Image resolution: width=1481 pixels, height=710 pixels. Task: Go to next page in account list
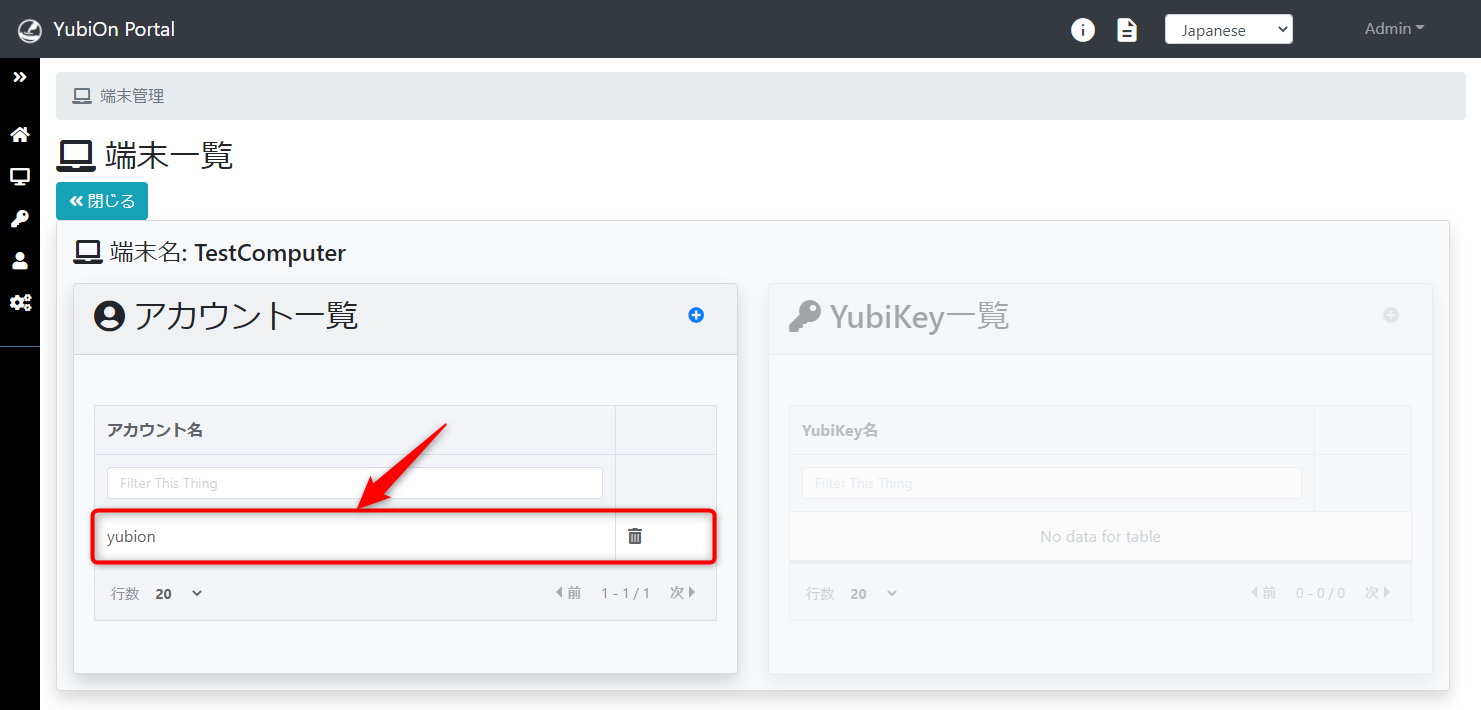(683, 593)
